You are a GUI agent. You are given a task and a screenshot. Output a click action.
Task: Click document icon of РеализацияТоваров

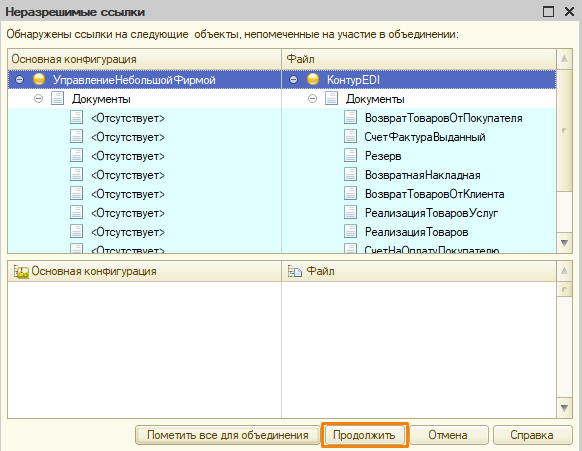(350, 231)
